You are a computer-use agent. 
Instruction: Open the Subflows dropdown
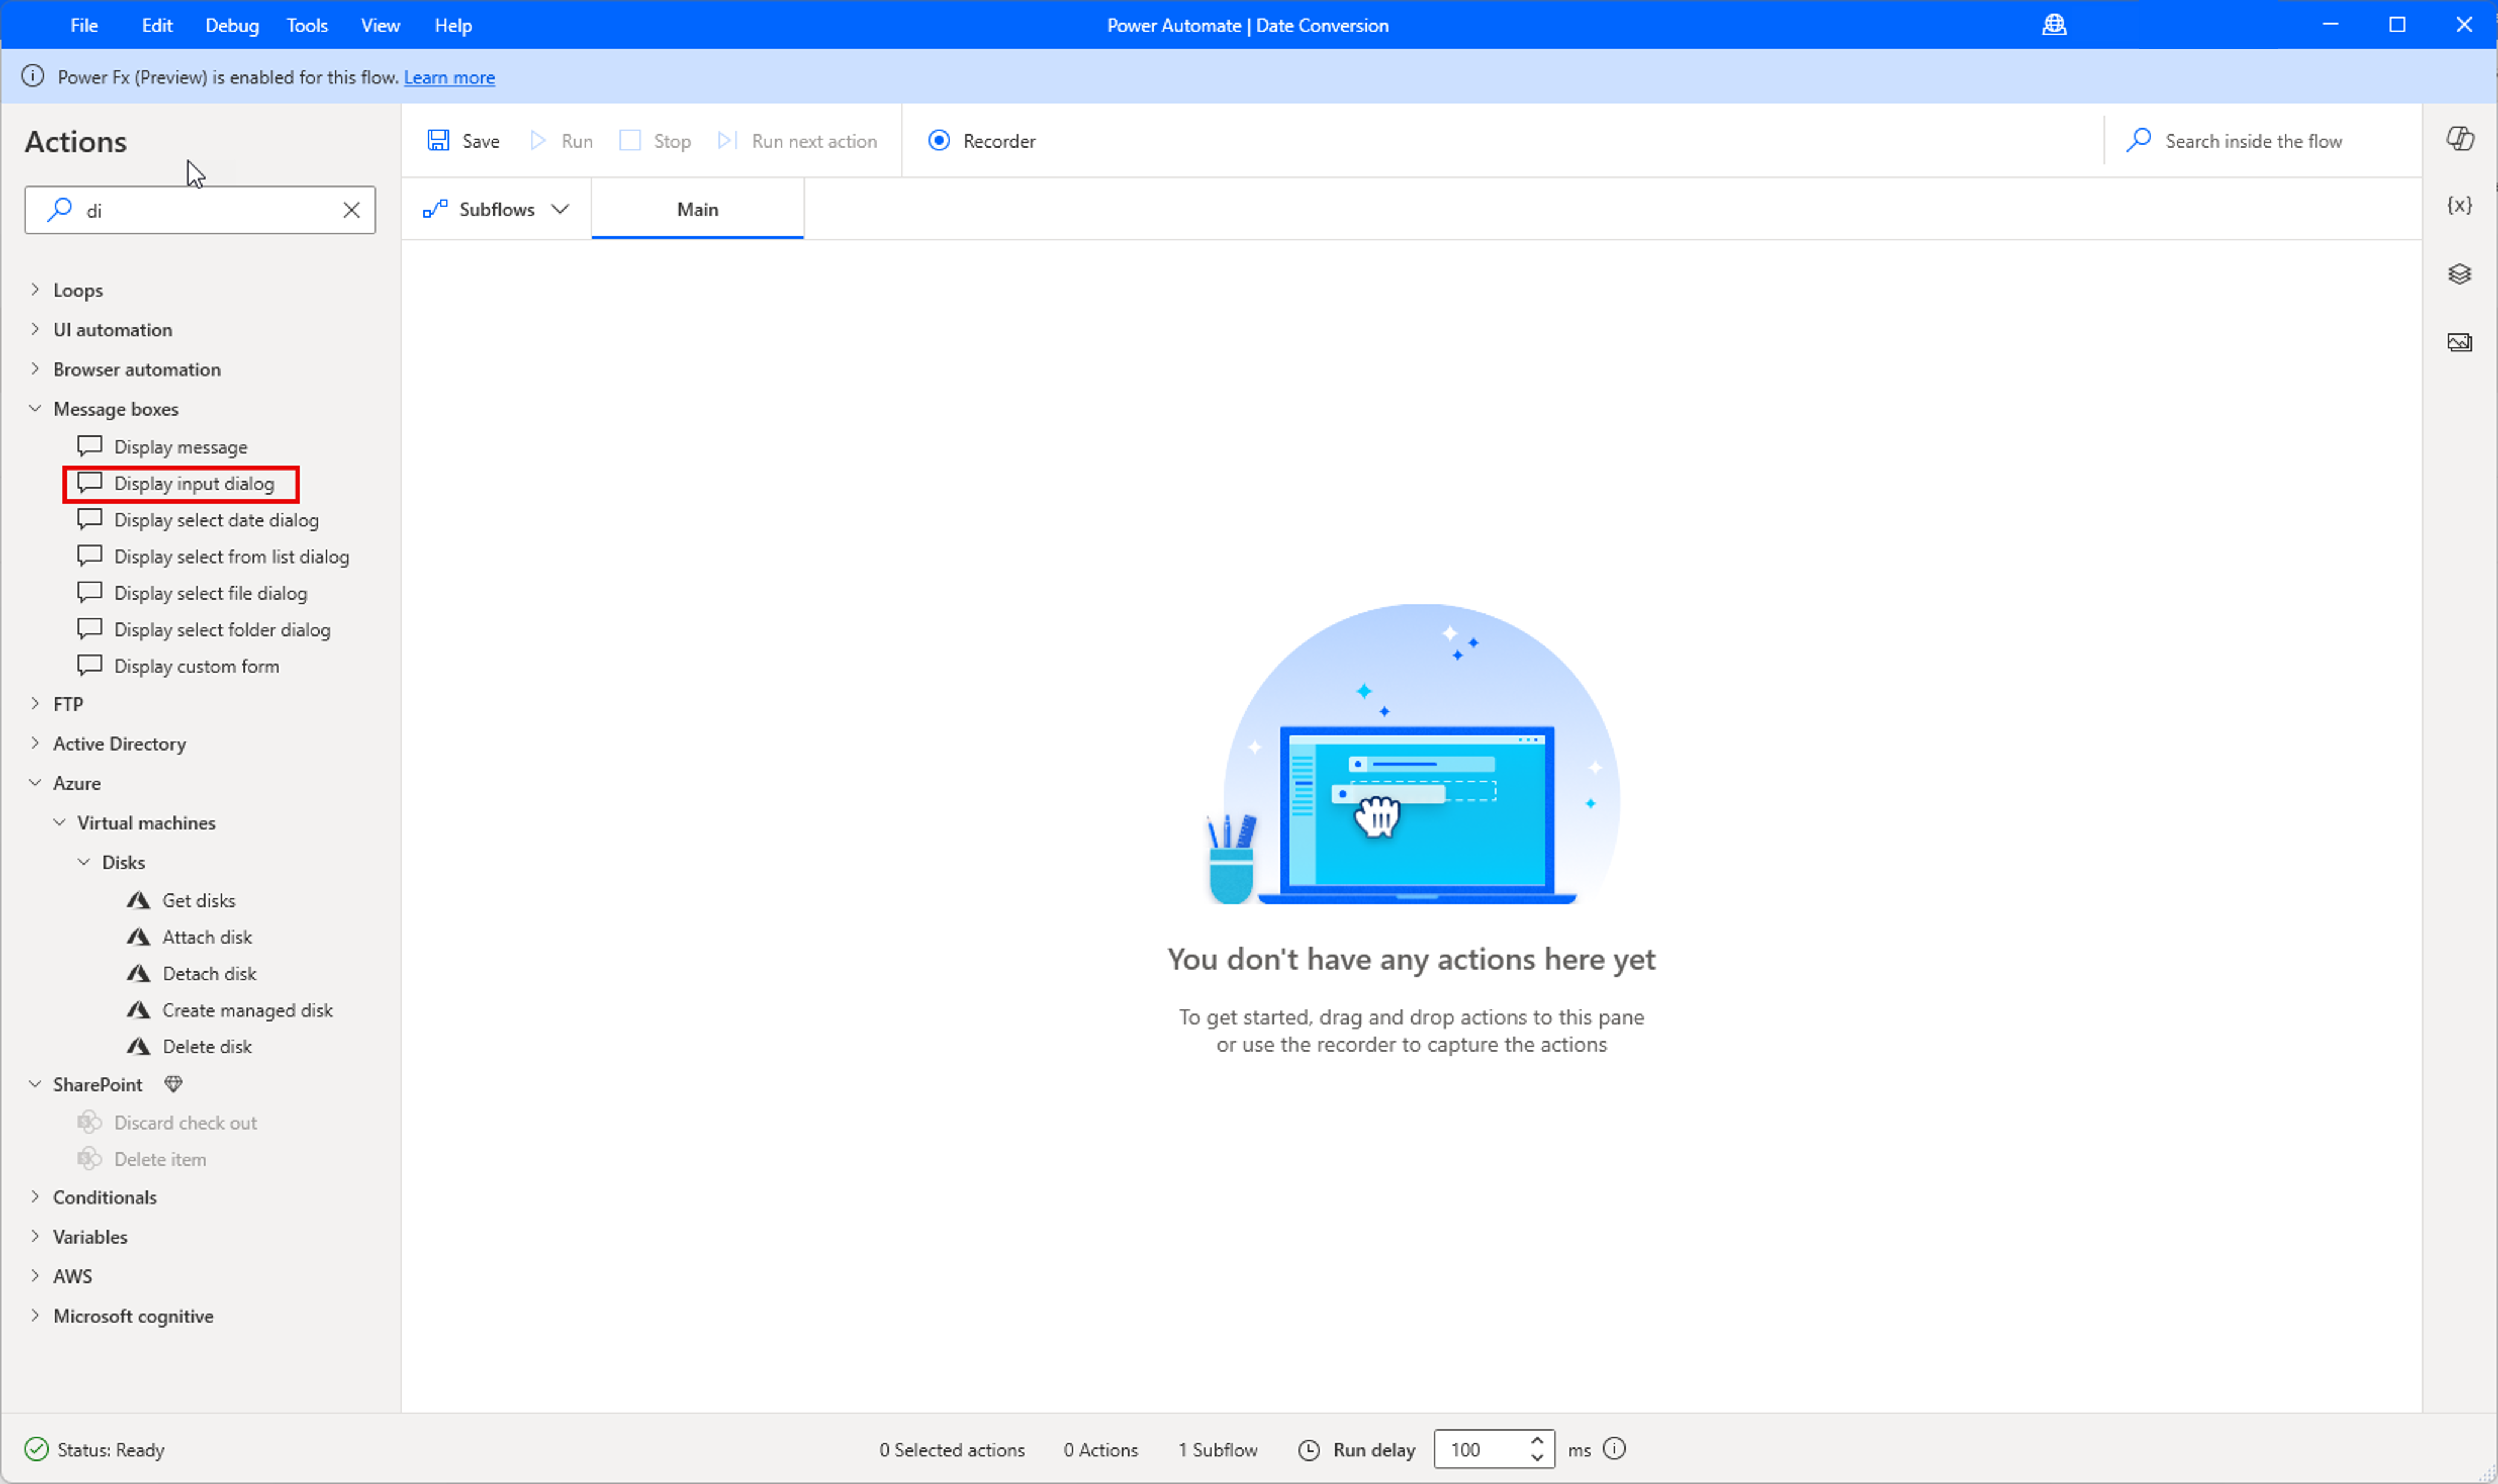pyautogui.click(x=496, y=209)
